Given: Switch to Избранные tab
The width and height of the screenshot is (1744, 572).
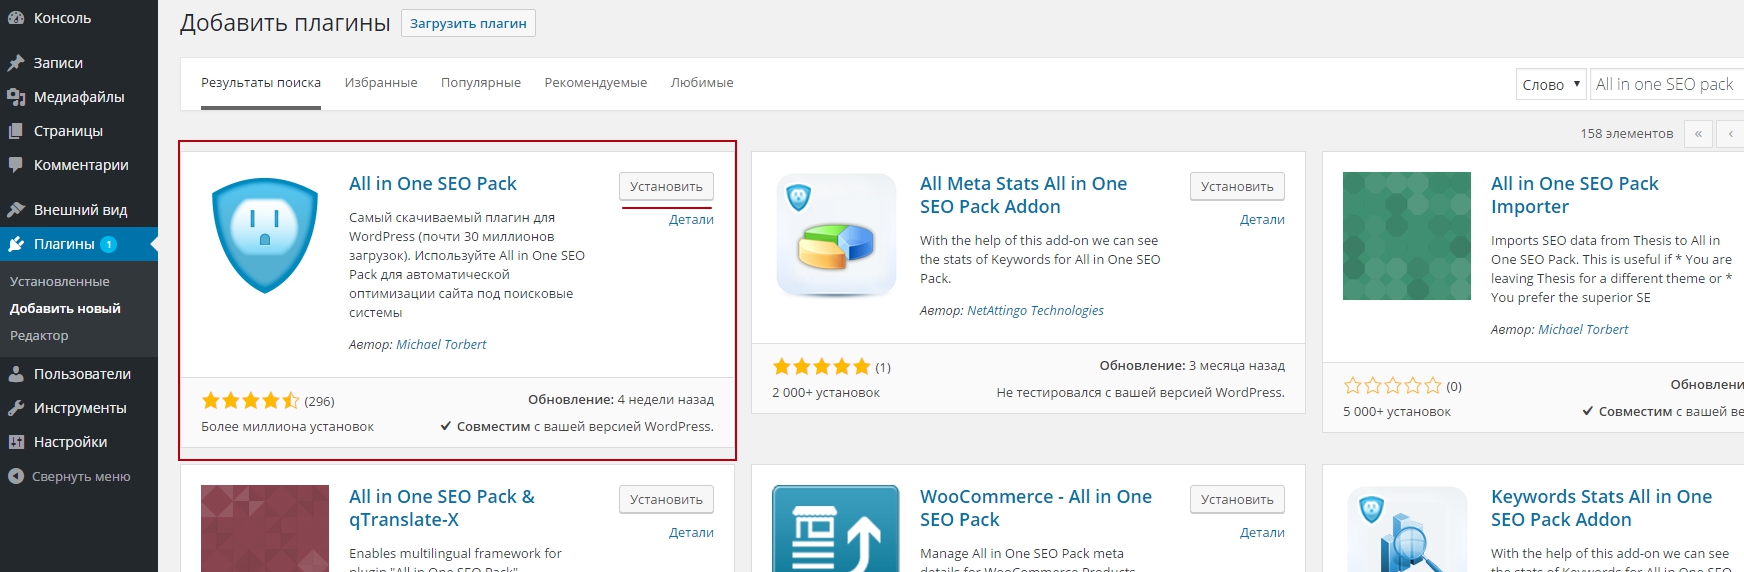Looking at the screenshot, I should click(381, 83).
